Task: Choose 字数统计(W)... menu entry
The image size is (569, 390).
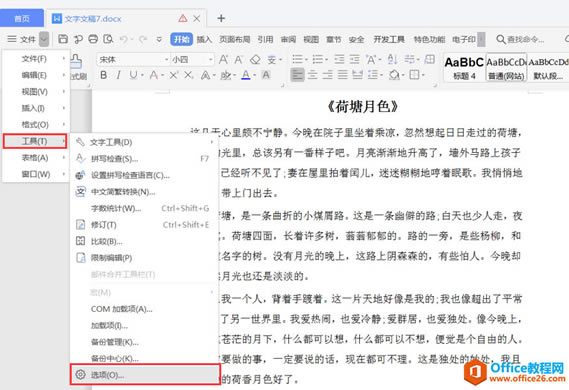Action: coord(144,208)
